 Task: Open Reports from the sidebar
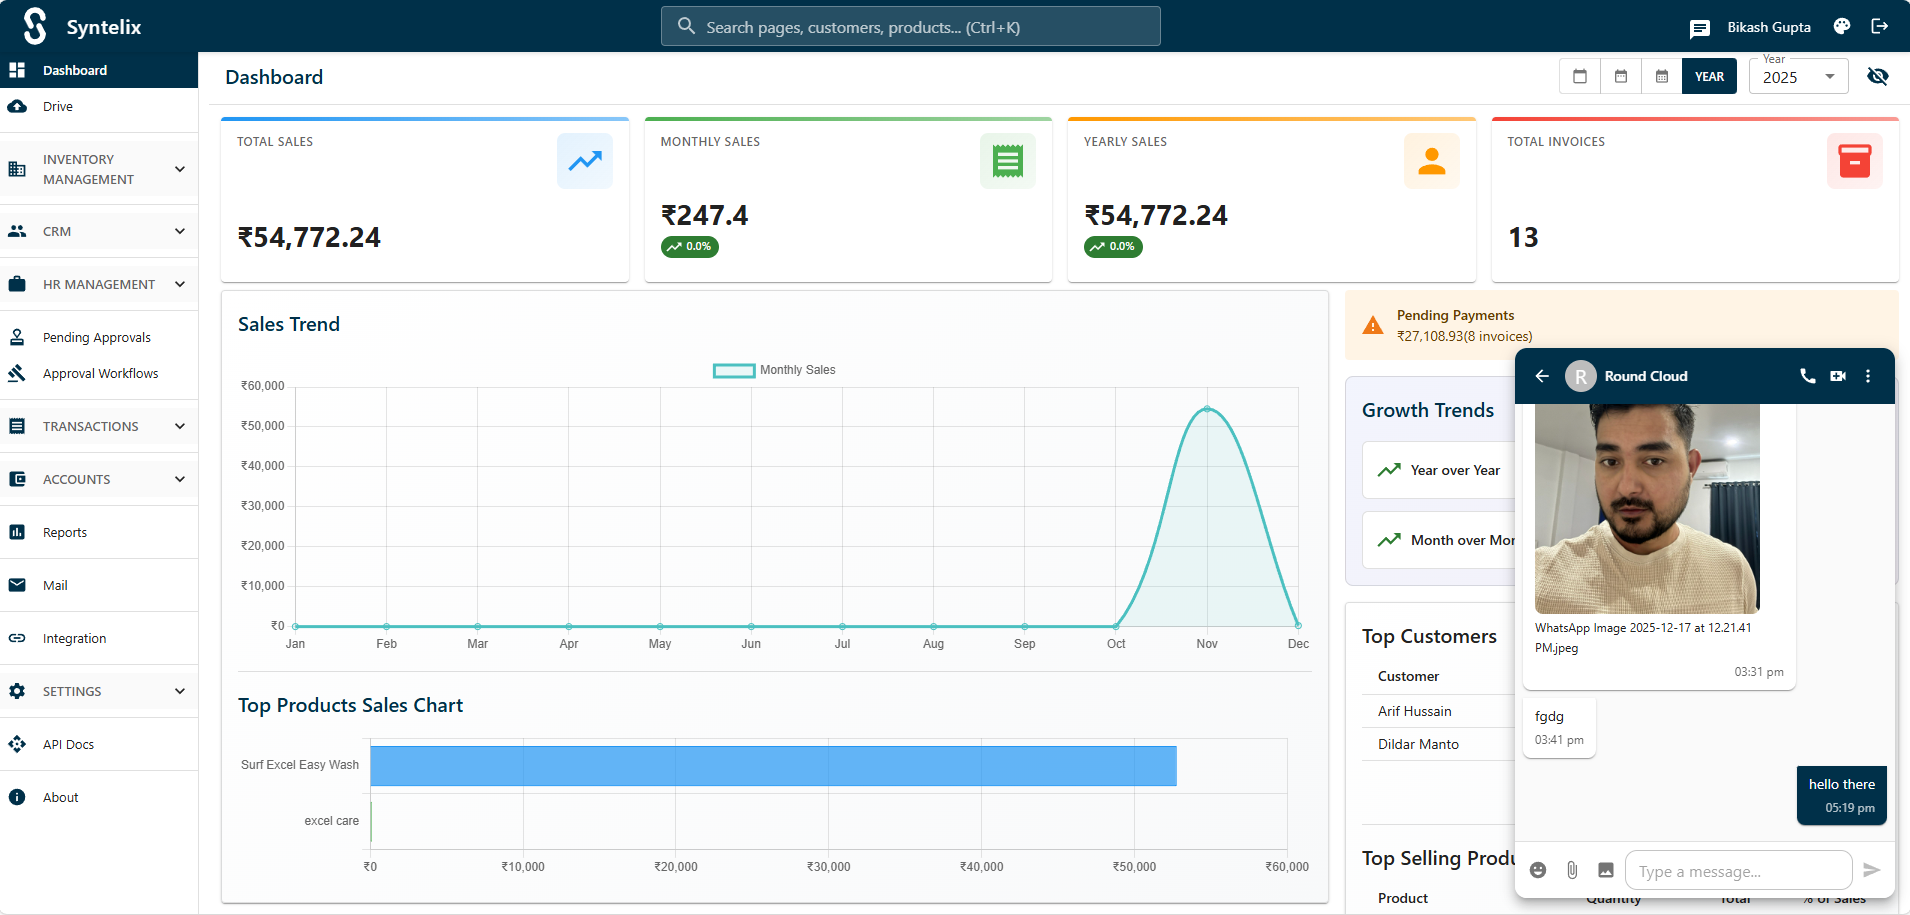click(x=65, y=532)
